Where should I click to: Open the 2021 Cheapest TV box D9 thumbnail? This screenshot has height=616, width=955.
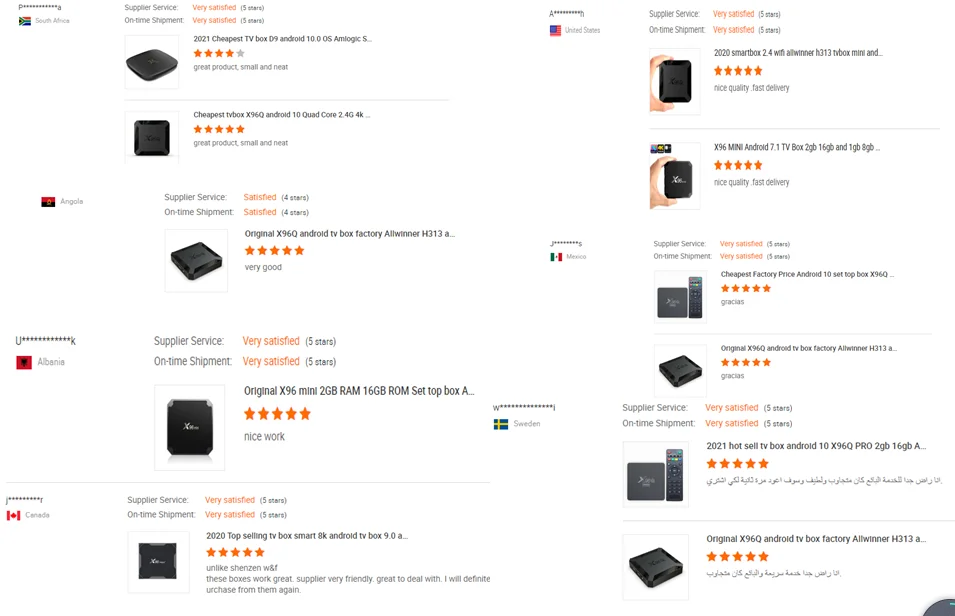tap(152, 62)
